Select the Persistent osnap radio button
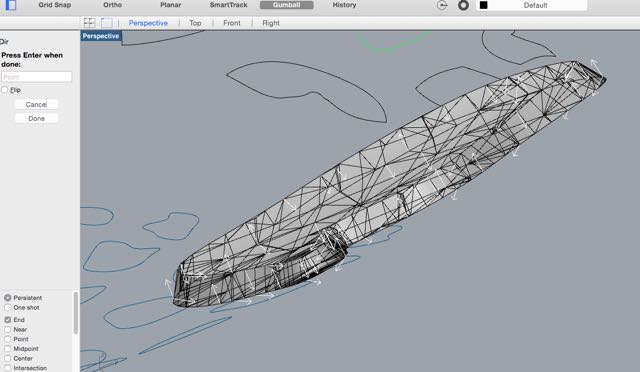Screen dimensions: 640x372 (8, 298)
